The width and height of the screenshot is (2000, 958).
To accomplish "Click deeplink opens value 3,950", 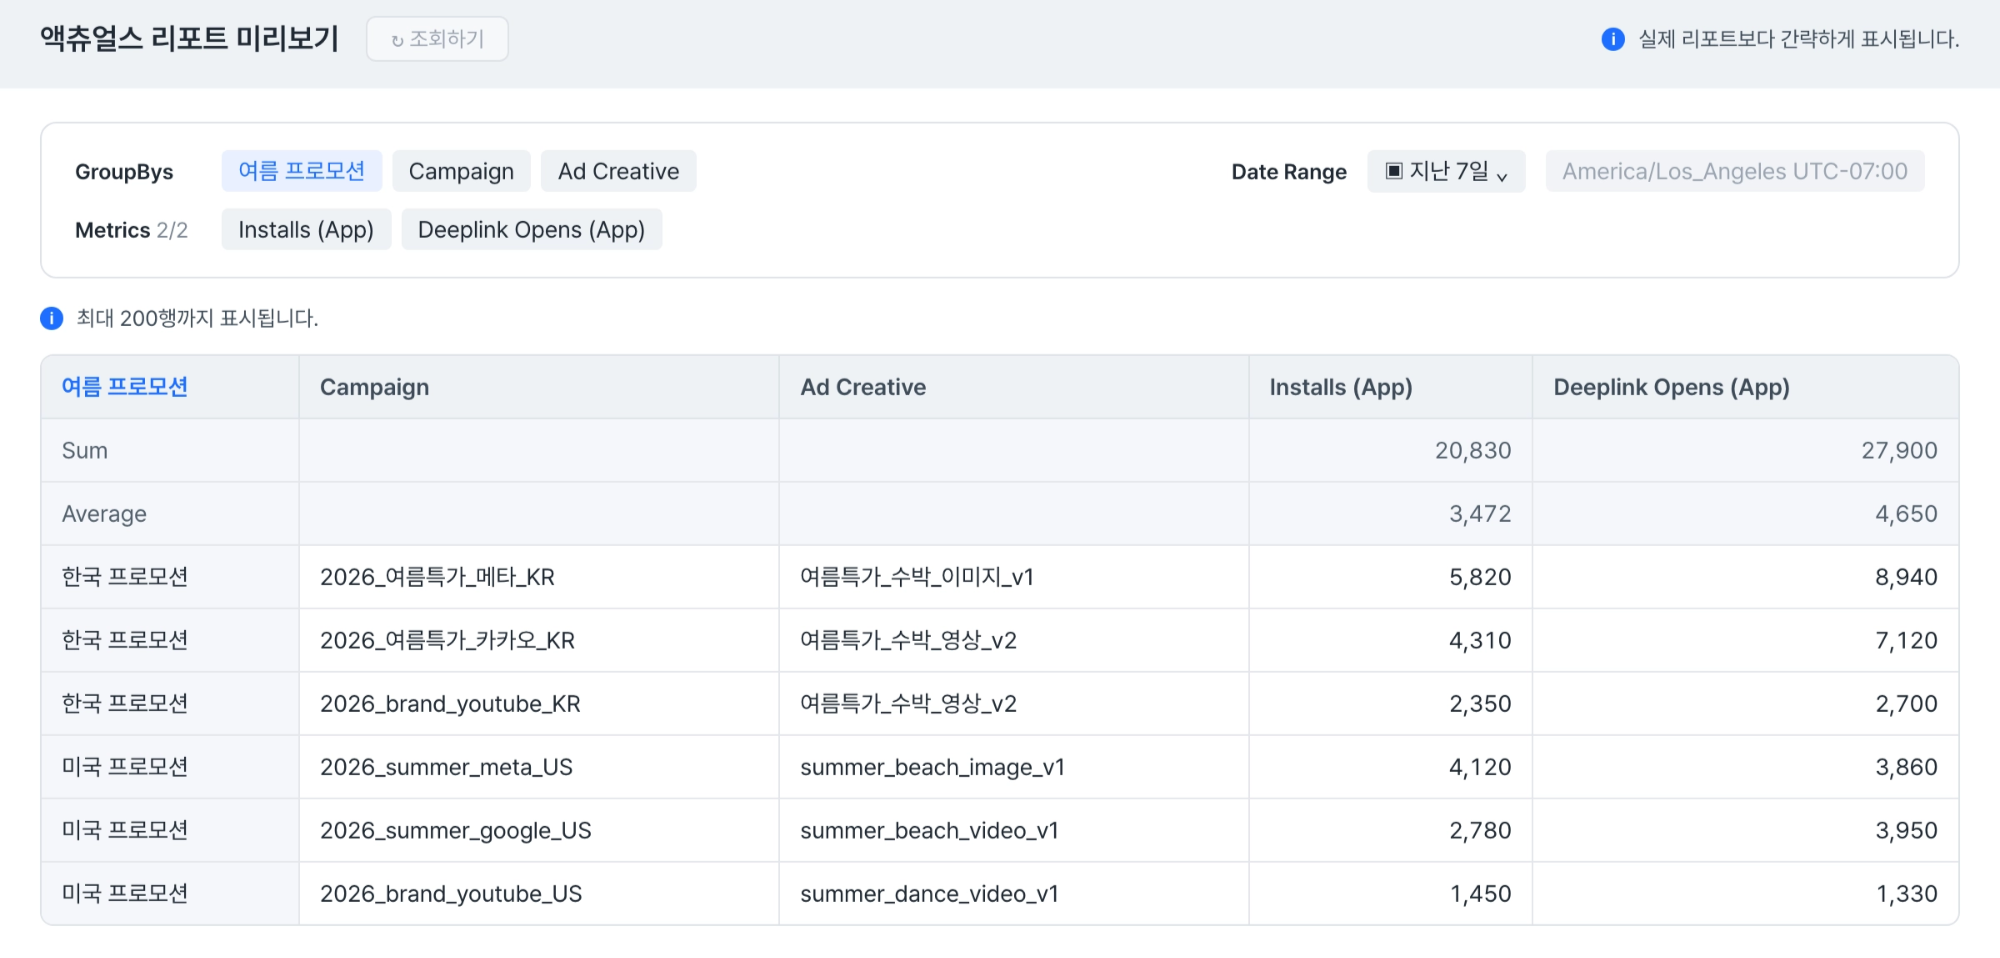I will 1906,830.
